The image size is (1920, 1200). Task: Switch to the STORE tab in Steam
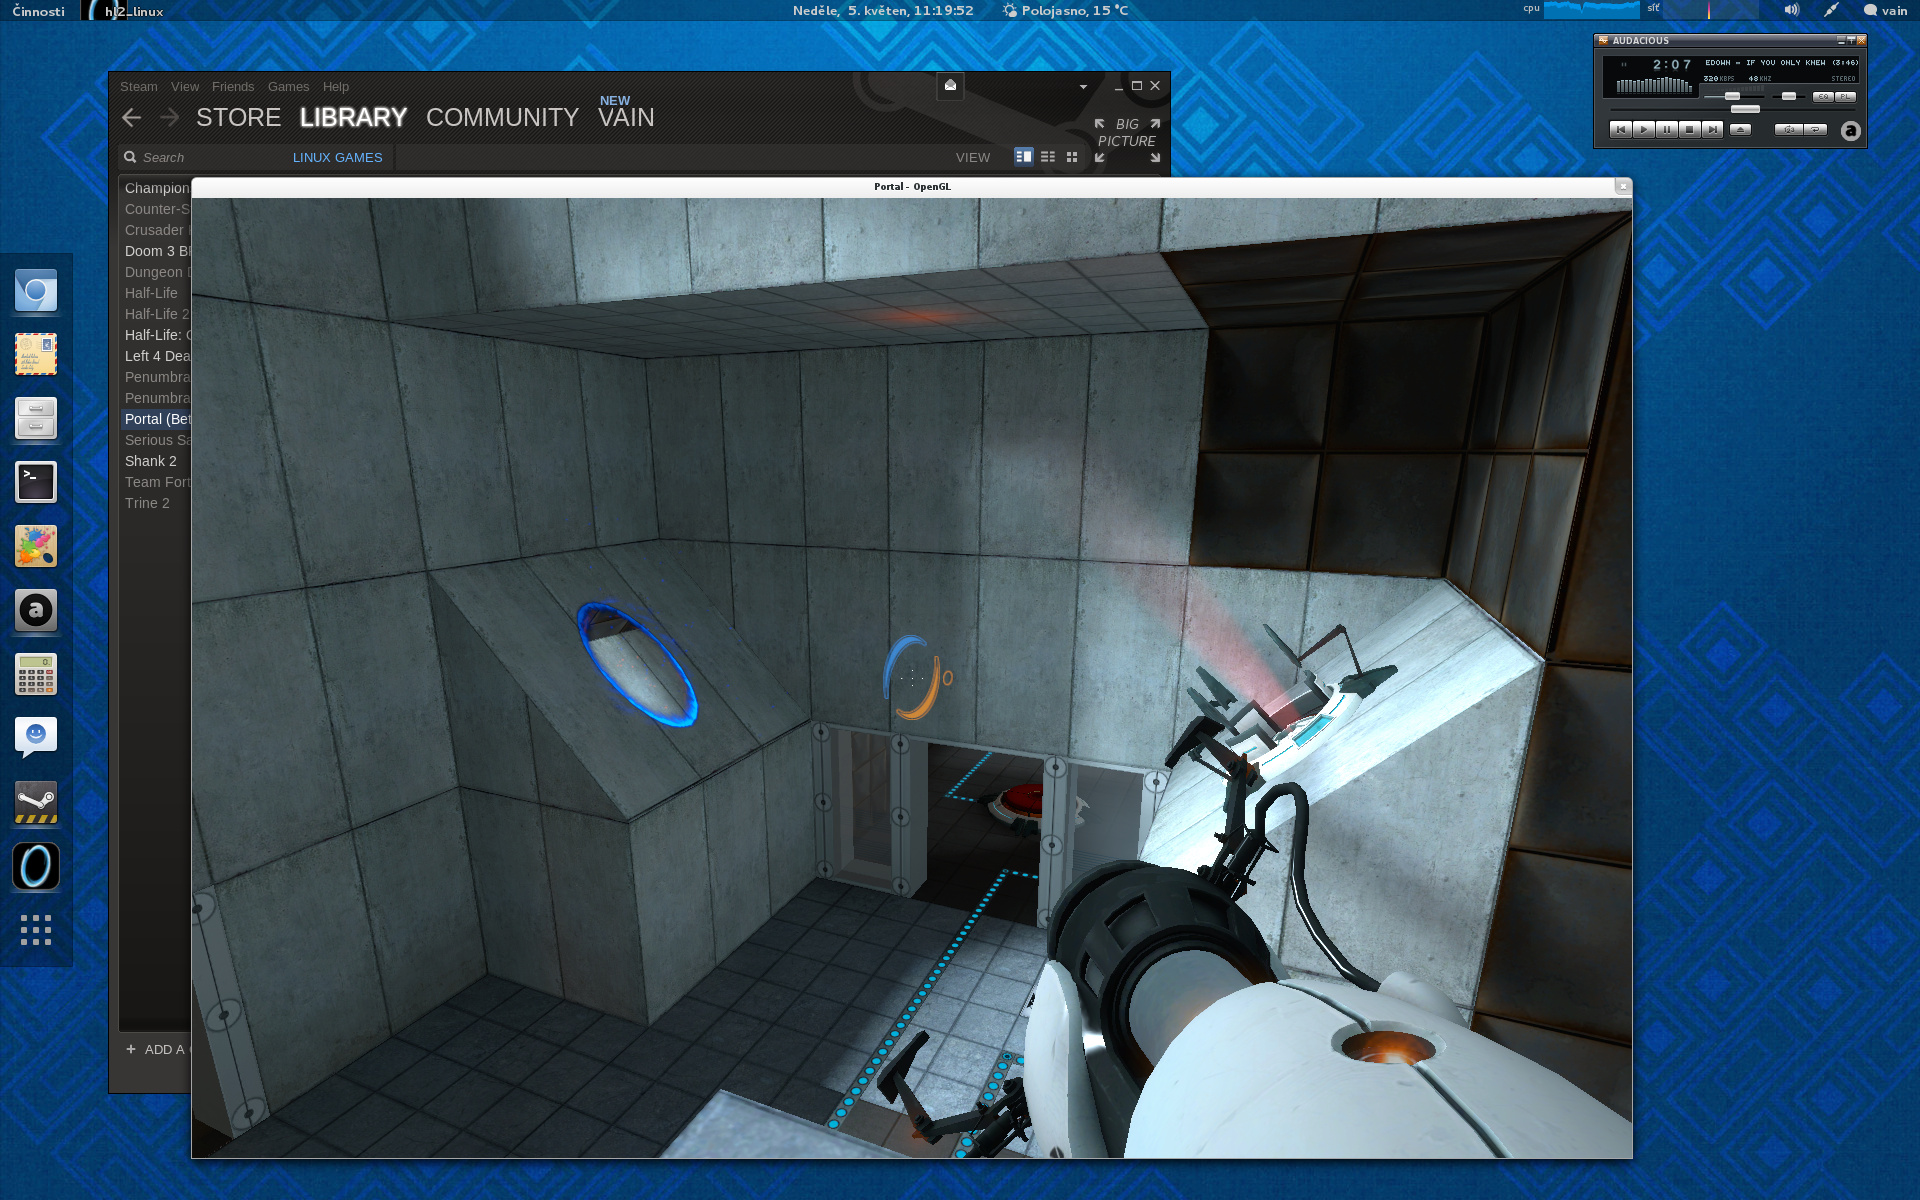coord(238,118)
